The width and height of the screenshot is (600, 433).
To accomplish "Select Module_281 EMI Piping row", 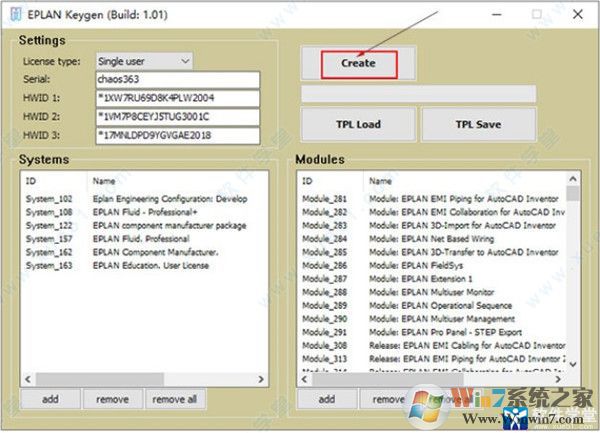I will point(432,199).
